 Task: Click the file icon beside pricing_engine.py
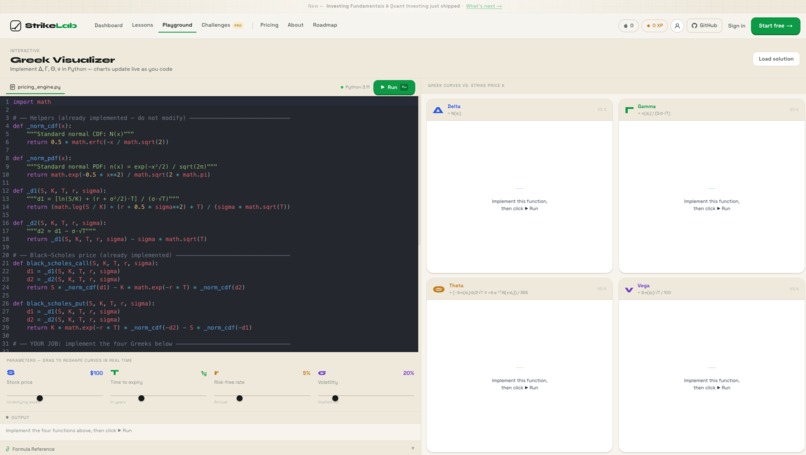[12, 87]
